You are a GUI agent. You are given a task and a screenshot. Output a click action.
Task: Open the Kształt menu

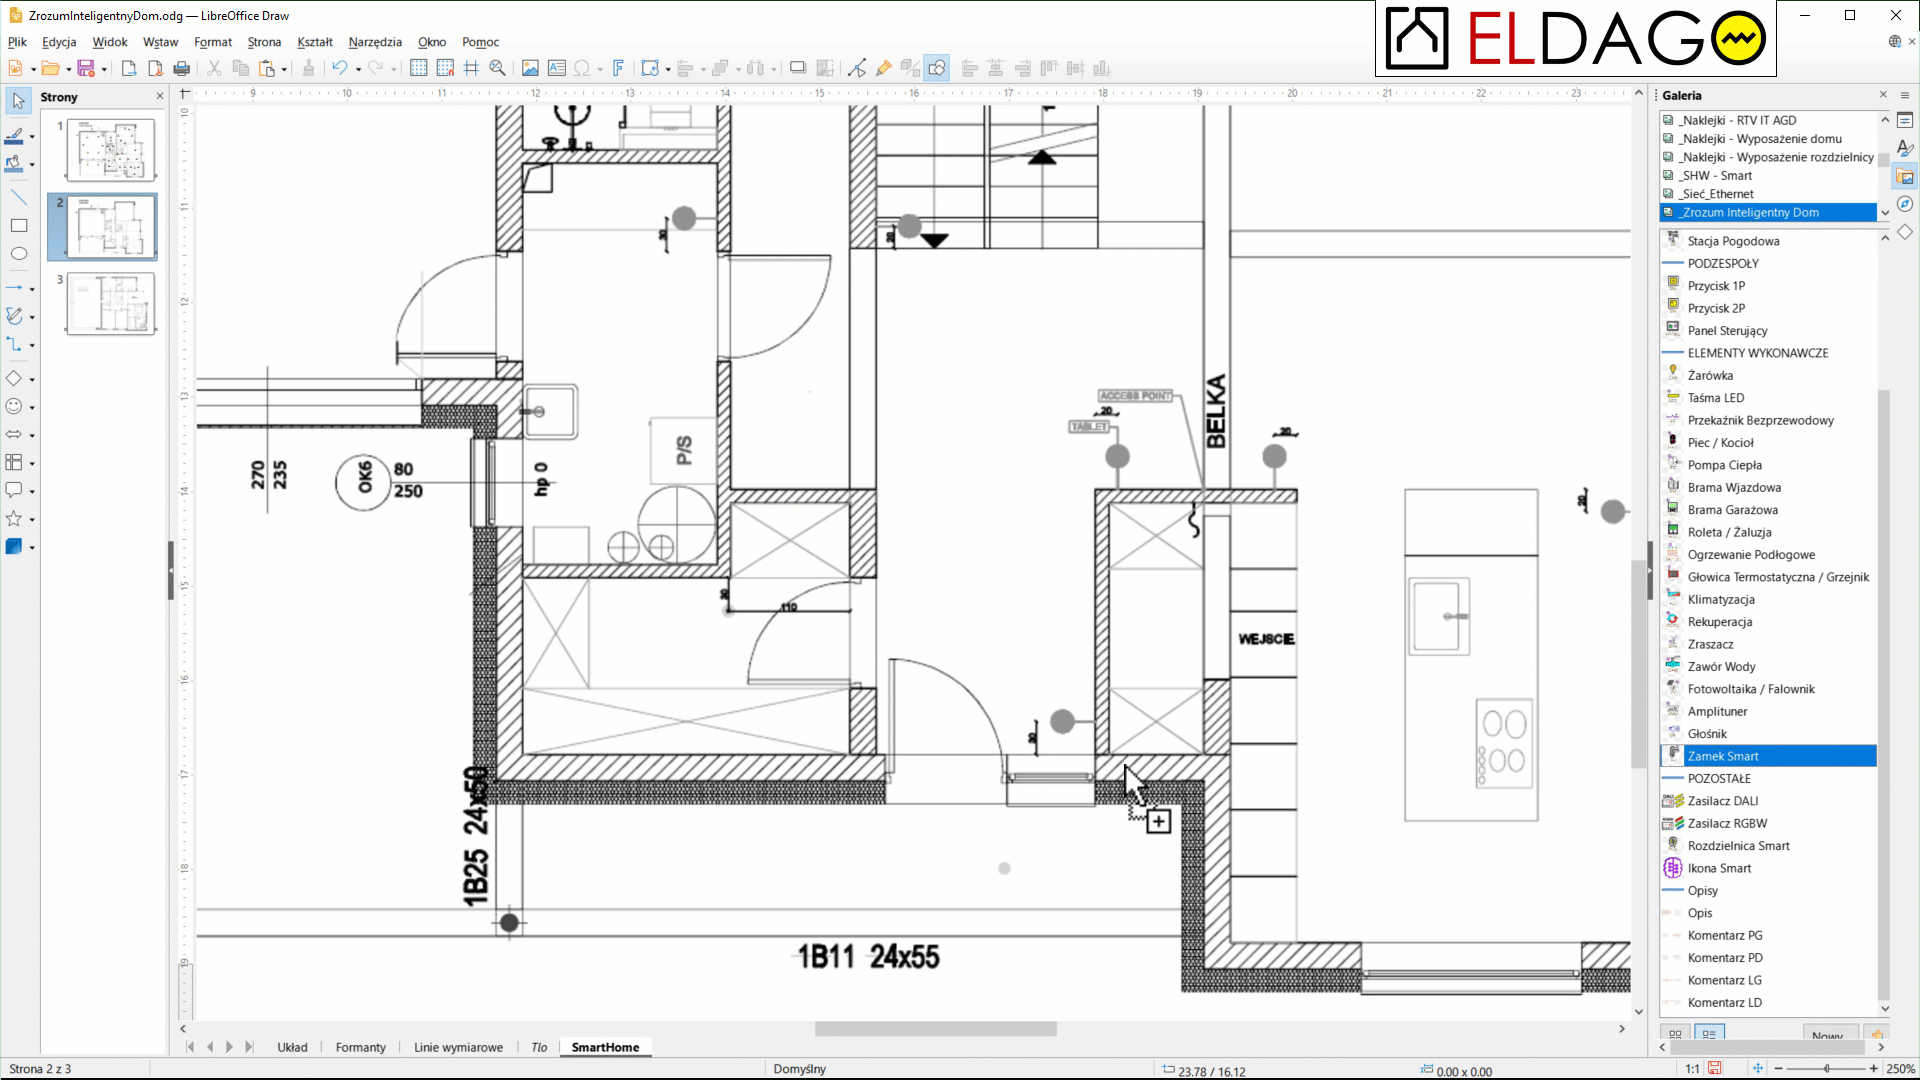pyautogui.click(x=314, y=42)
